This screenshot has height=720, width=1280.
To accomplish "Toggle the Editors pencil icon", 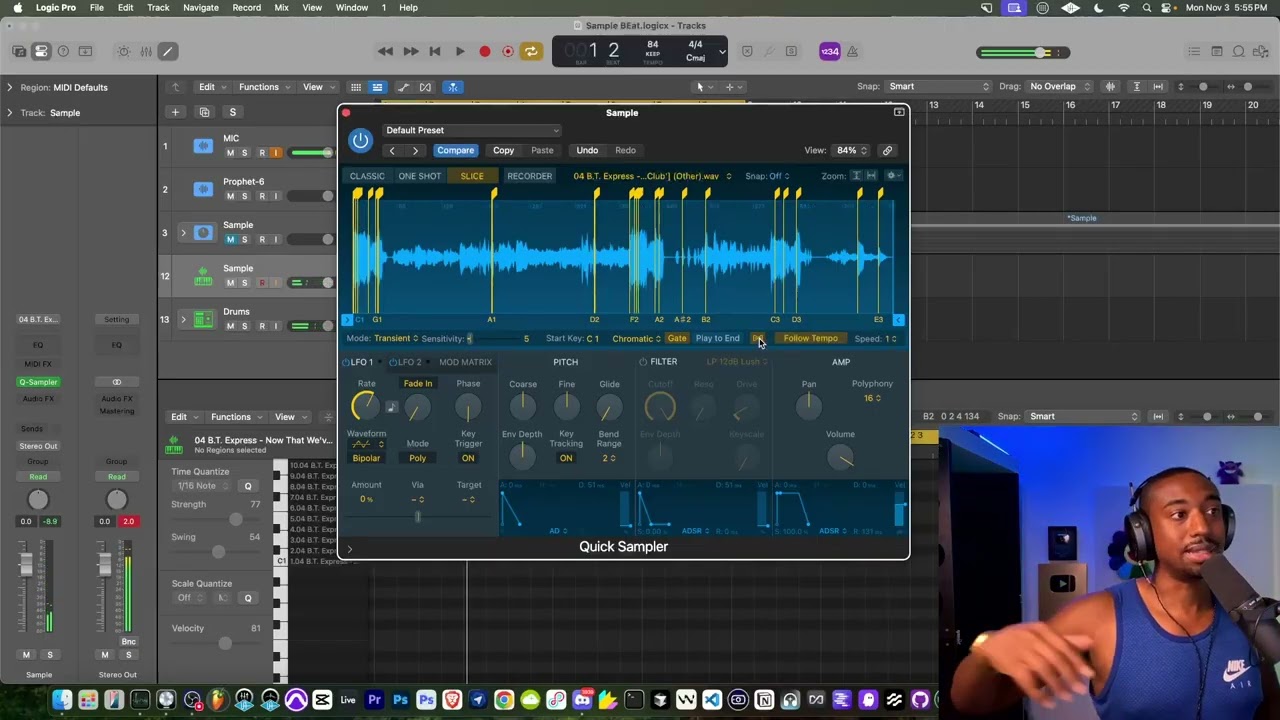I will click(x=168, y=52).
